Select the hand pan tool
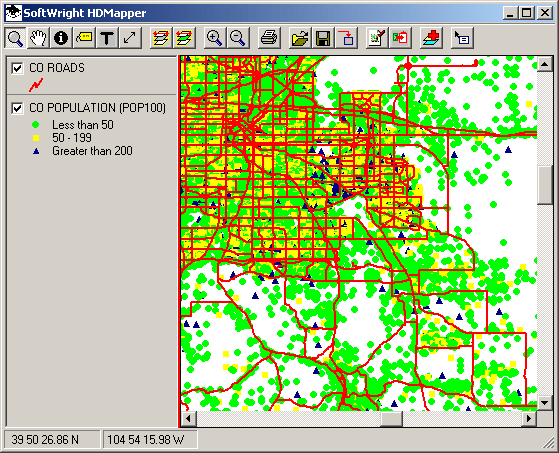This screenshot has width=559, height=453. (38, 38)
